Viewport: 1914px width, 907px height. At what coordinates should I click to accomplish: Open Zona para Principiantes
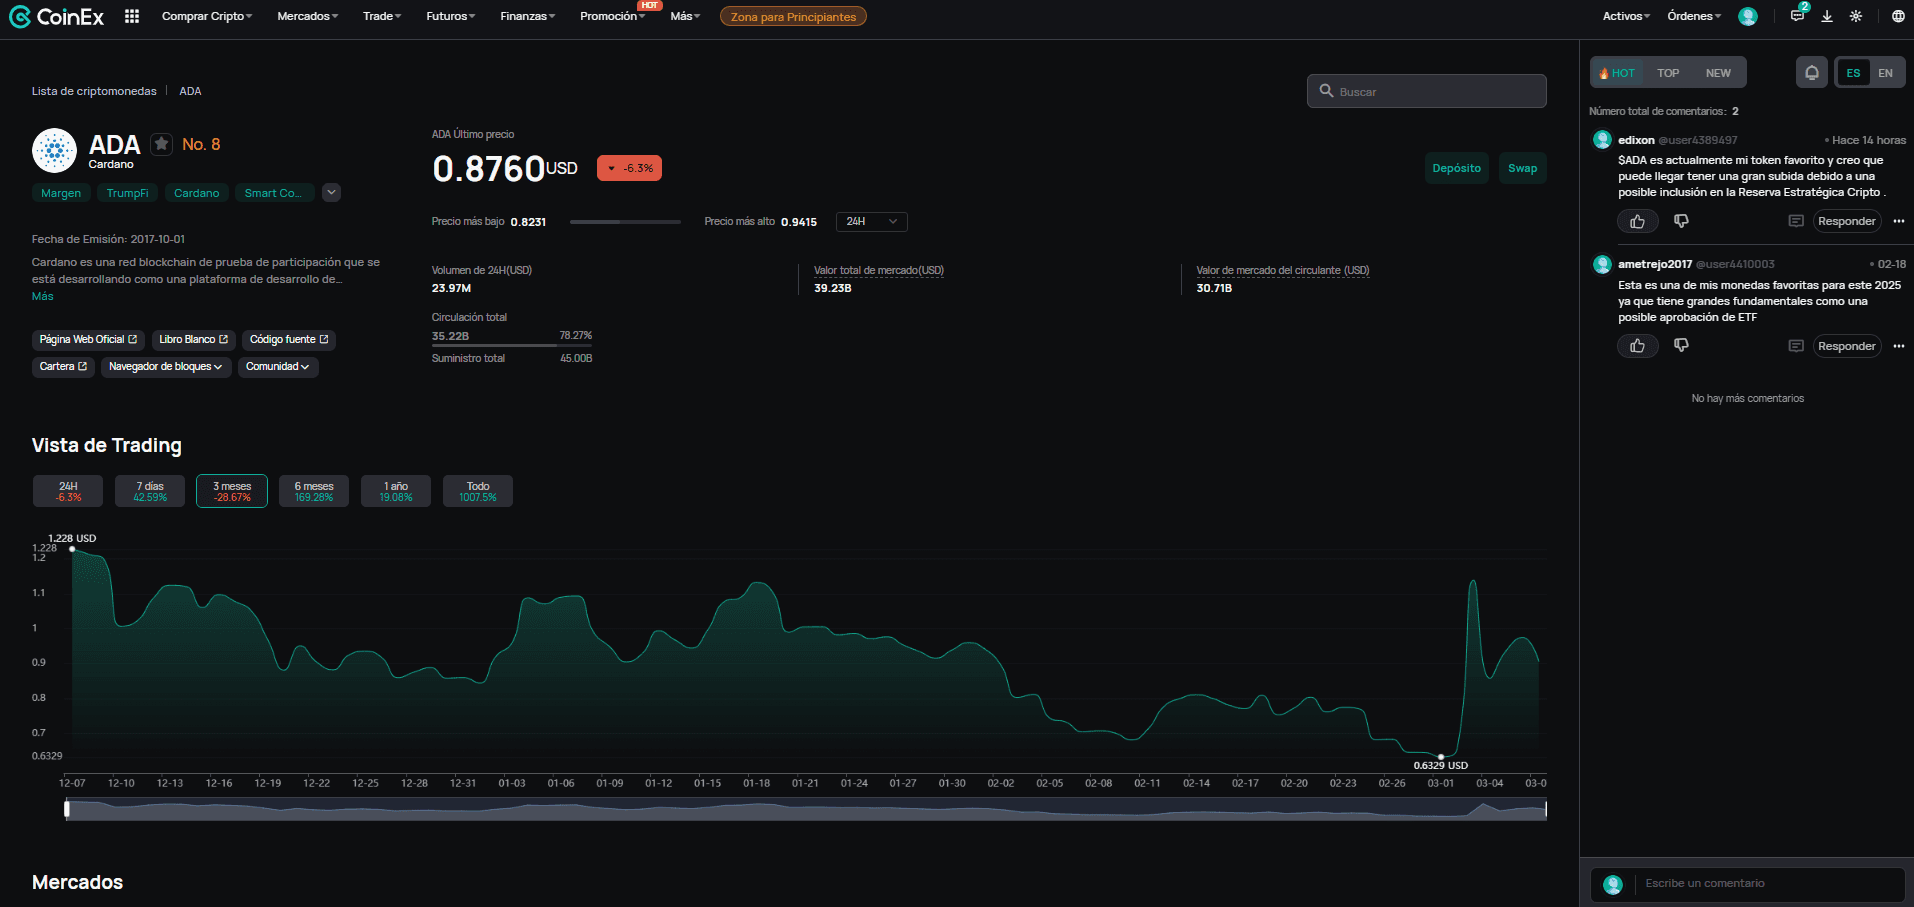point(793,17)
